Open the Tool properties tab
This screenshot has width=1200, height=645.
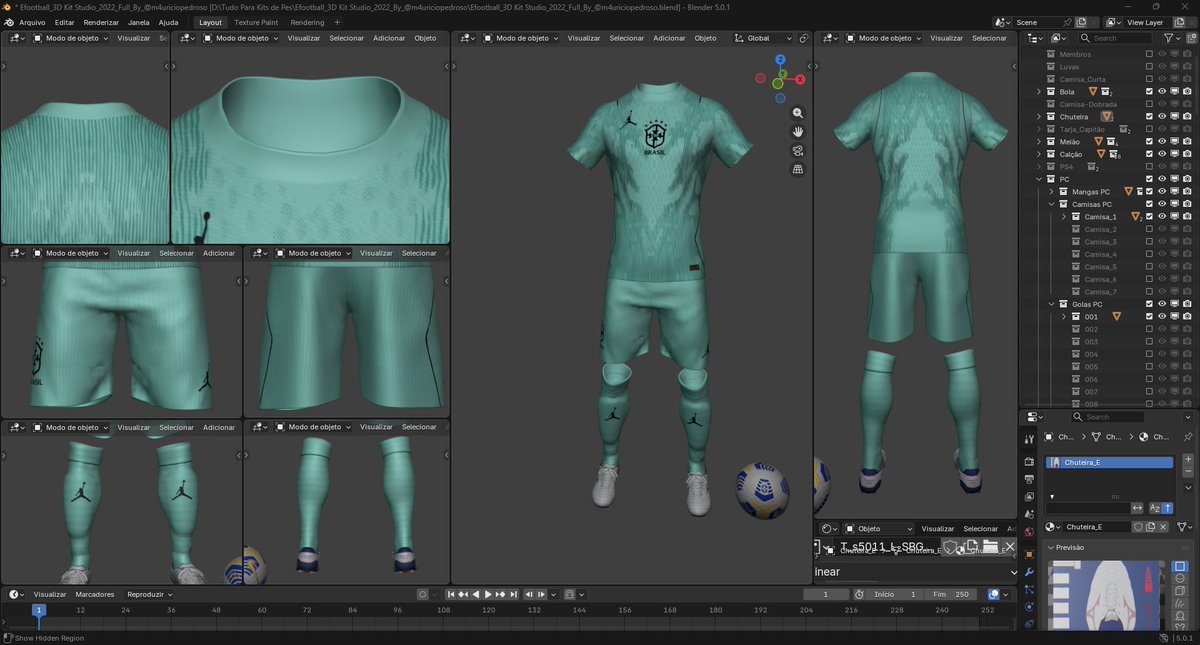tap(1029, 438)
